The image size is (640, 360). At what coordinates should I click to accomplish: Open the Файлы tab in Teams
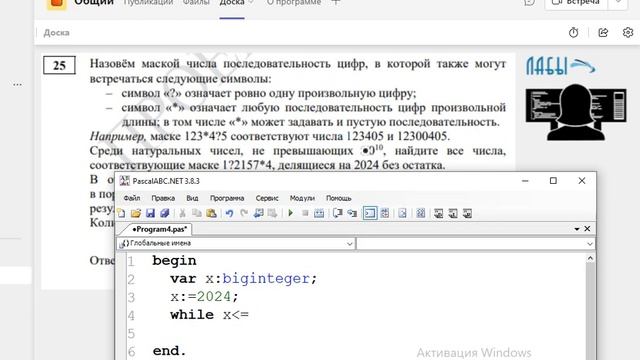pos(196,2)
